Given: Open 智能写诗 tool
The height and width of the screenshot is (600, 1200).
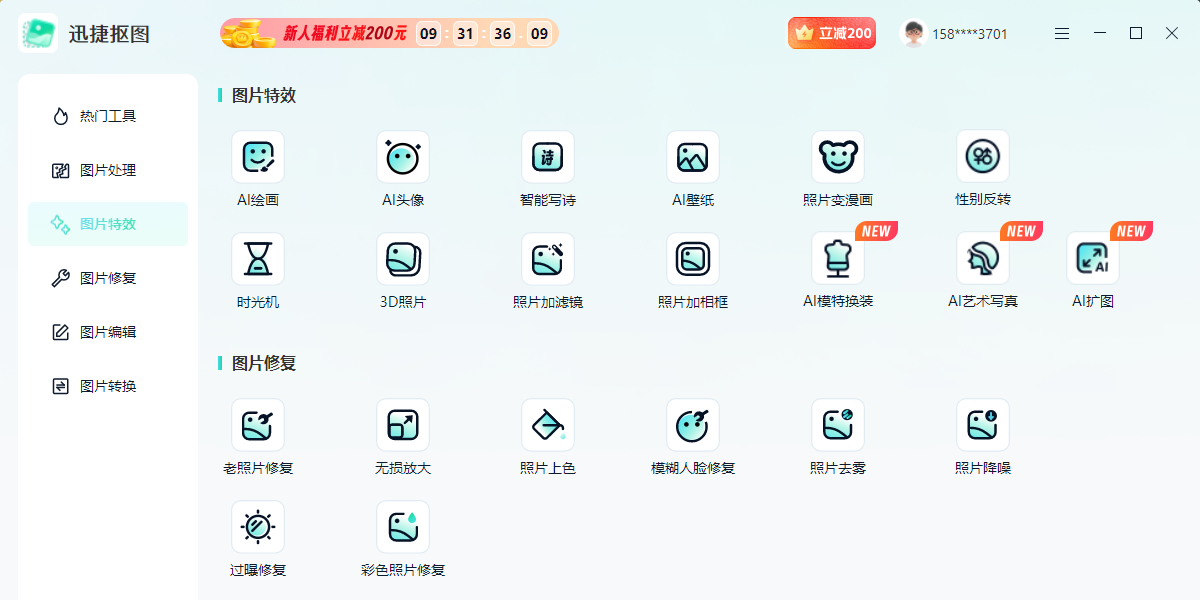Looking at the screenshot, I should pos(548,157).
